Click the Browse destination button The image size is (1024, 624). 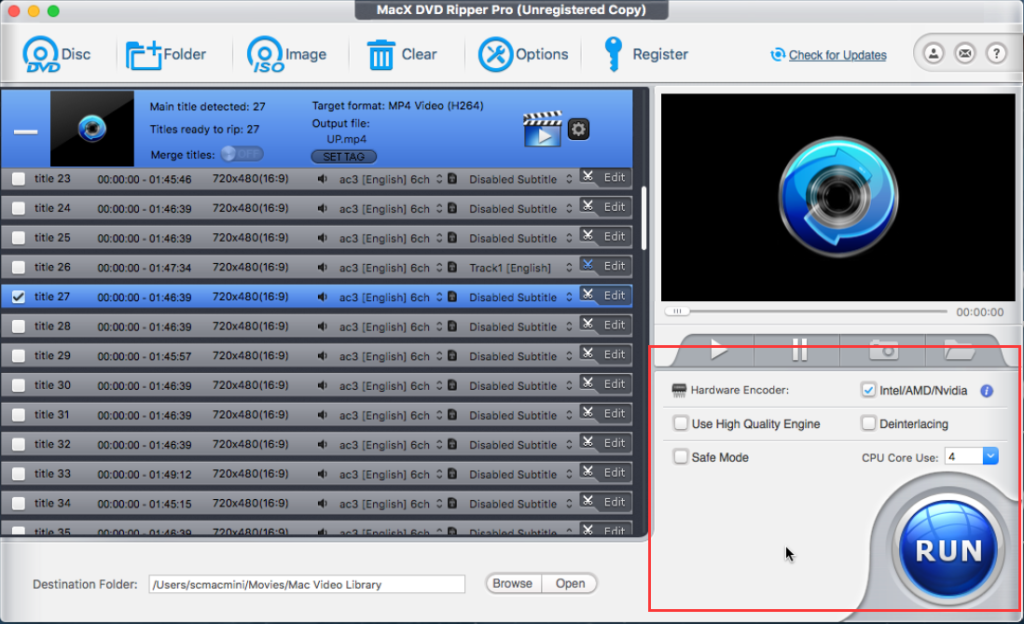513,584
